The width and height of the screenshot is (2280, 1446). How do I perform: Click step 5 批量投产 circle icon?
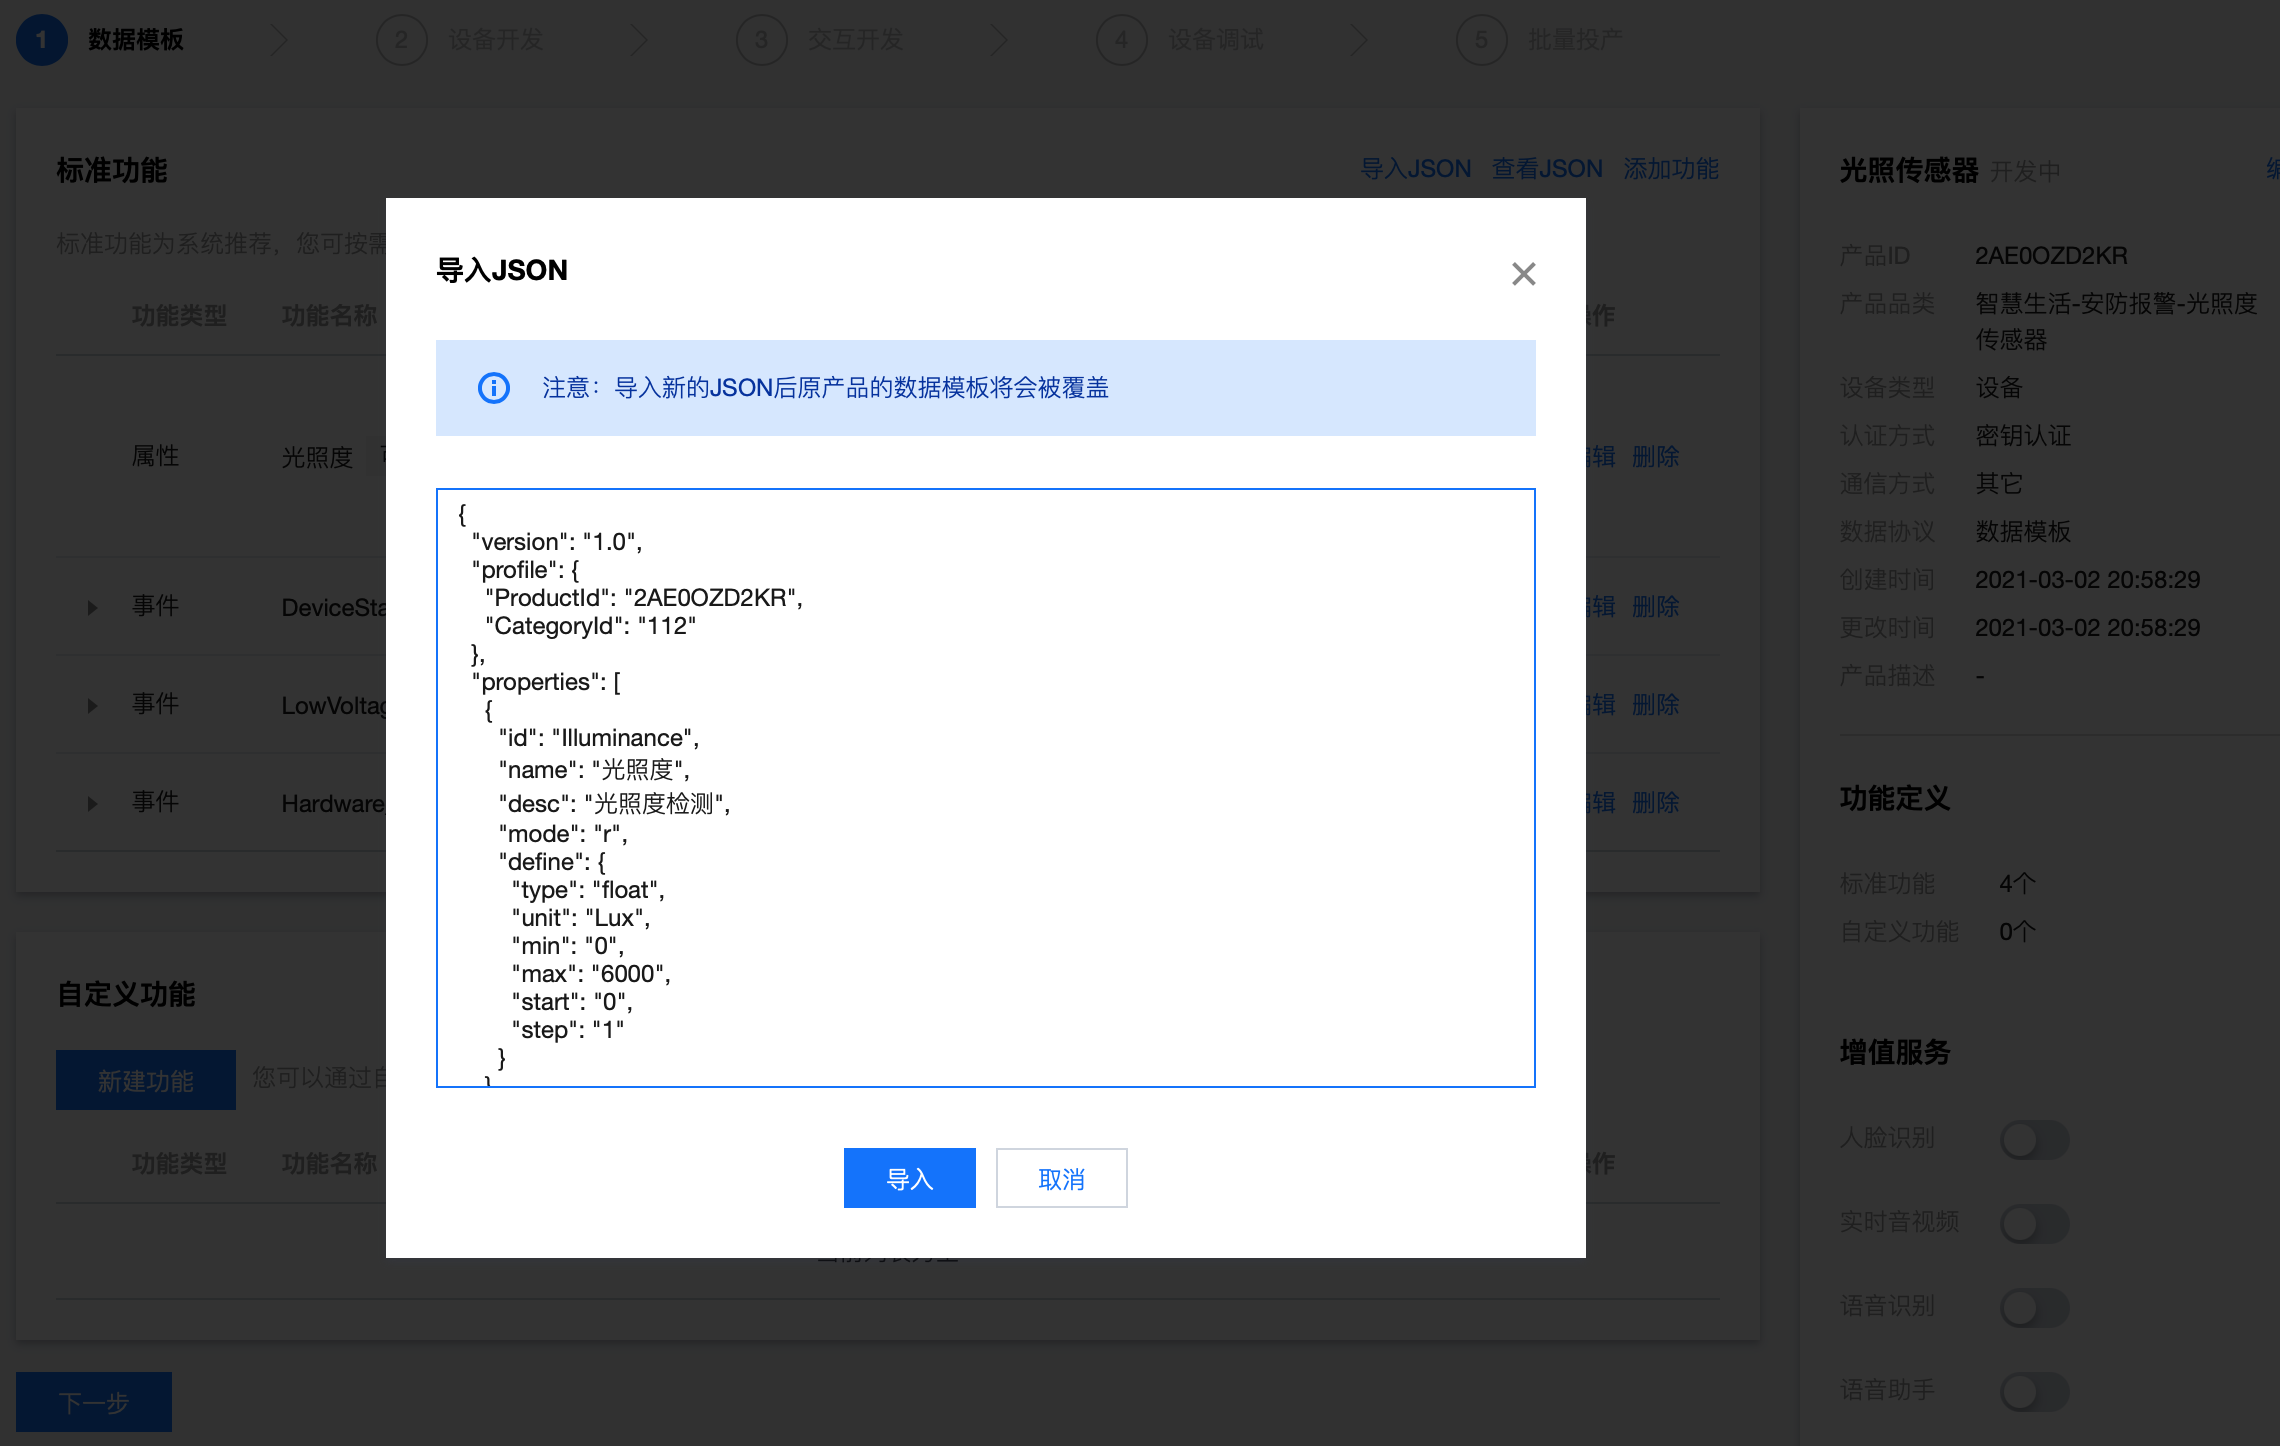click(1481, 40)
